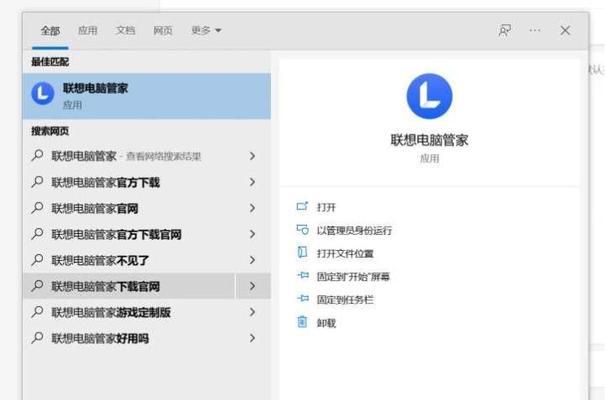Click search icon beside 查看网络搜索结果 row

(x=37, y=155)
